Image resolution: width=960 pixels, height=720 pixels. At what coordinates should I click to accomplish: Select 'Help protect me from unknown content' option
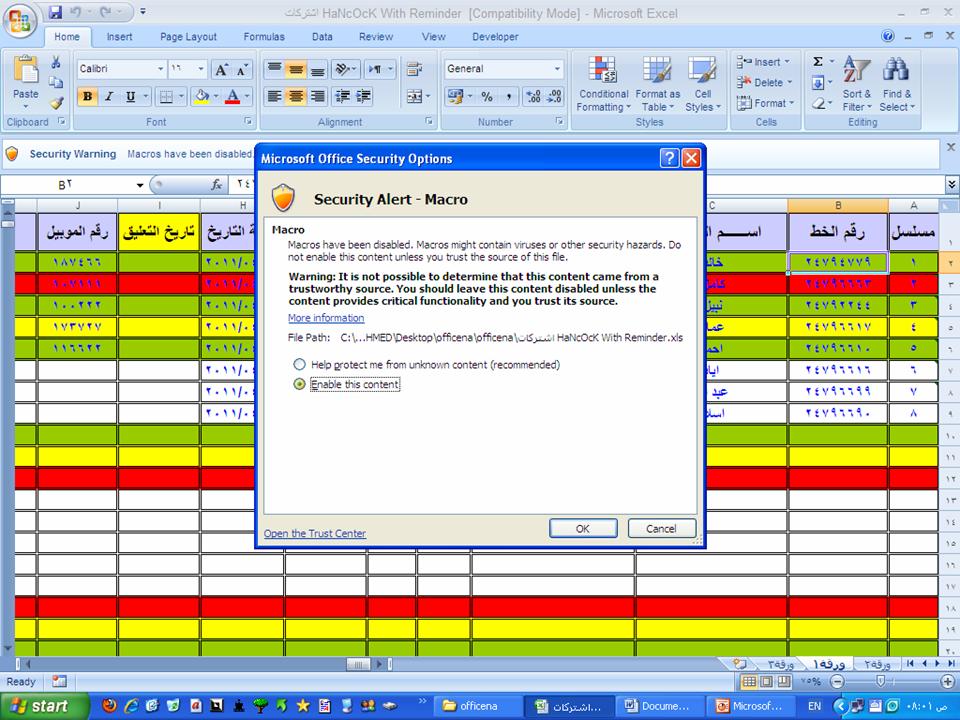(299, 365)
